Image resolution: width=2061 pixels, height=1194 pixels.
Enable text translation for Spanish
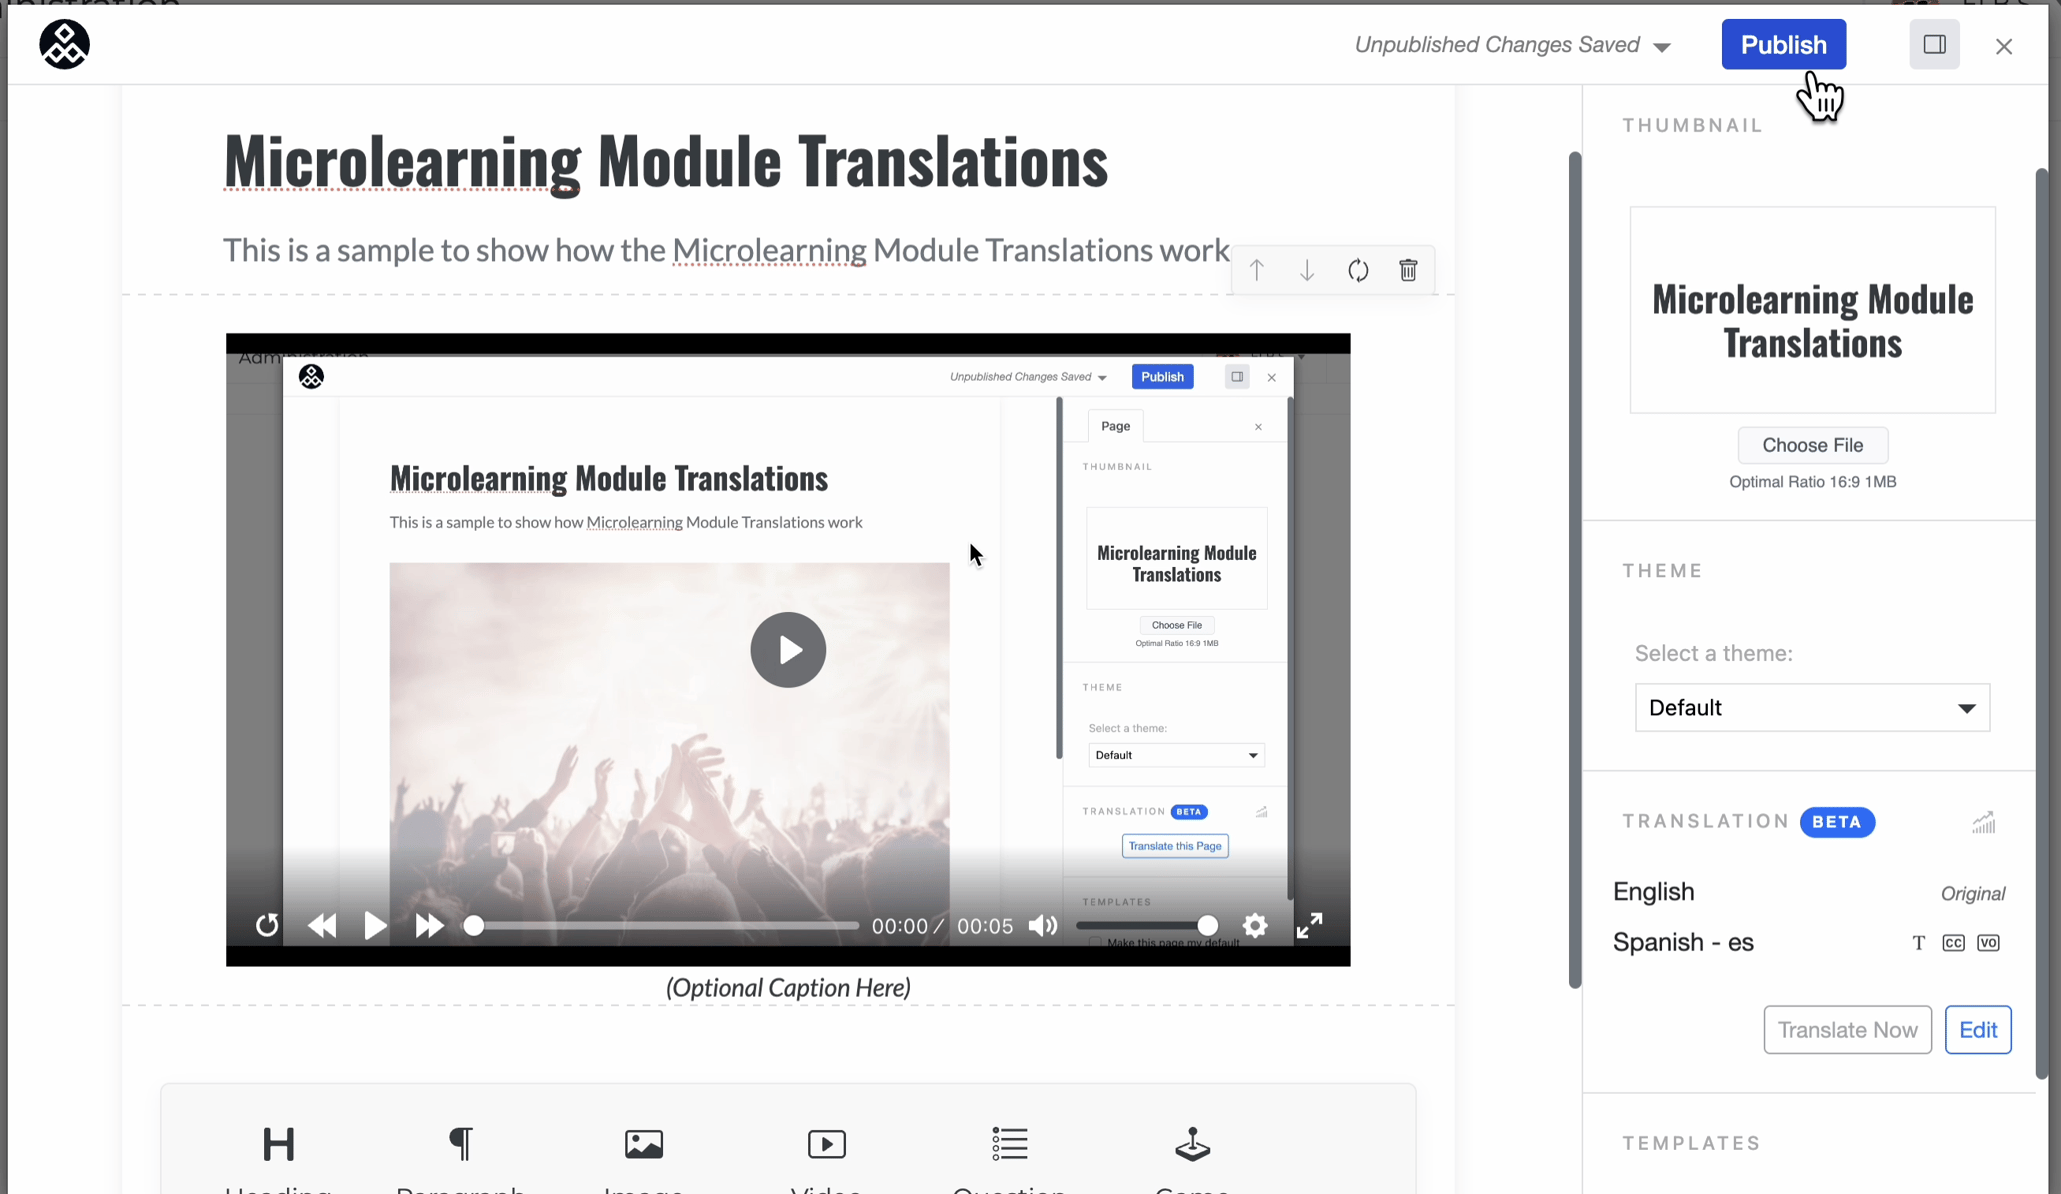click(1918, 942)
